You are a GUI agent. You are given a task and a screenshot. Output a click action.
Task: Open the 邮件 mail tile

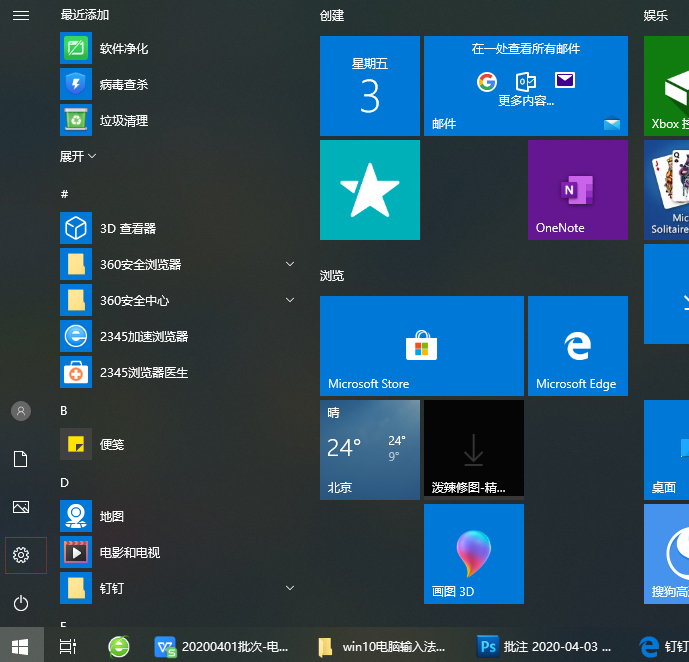click(526, 86)
